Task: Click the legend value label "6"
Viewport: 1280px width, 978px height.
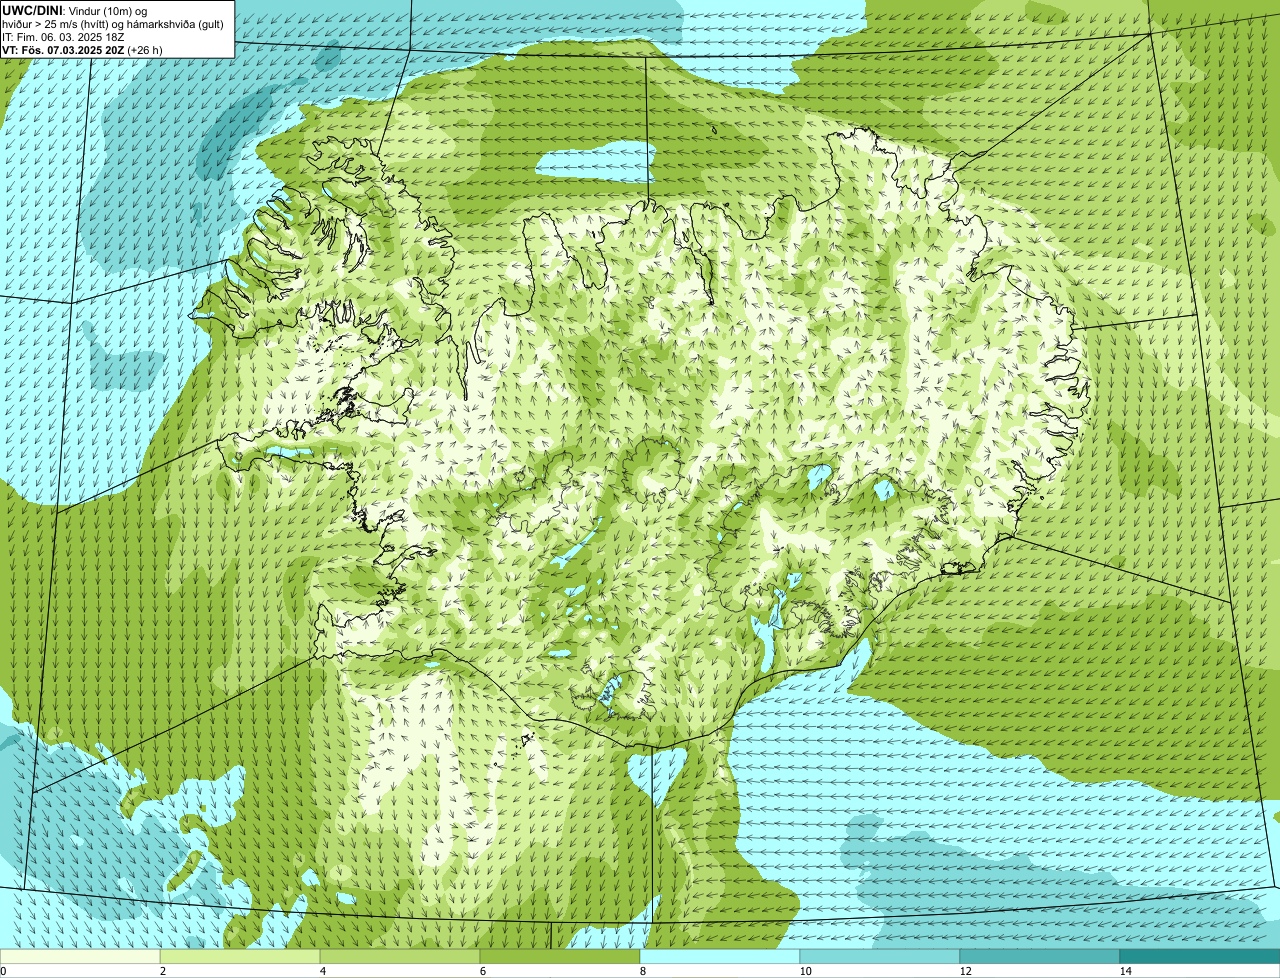Action: tap(482, 971)
